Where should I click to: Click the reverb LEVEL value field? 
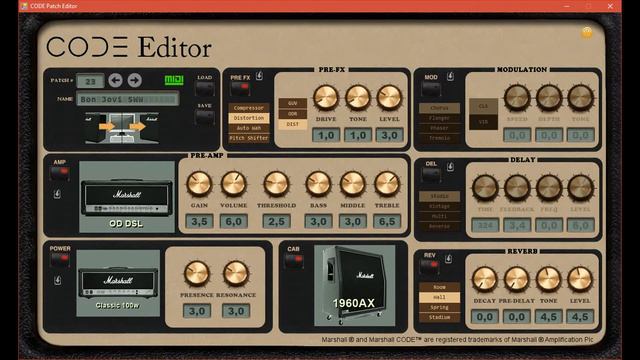tap(580, 317)
